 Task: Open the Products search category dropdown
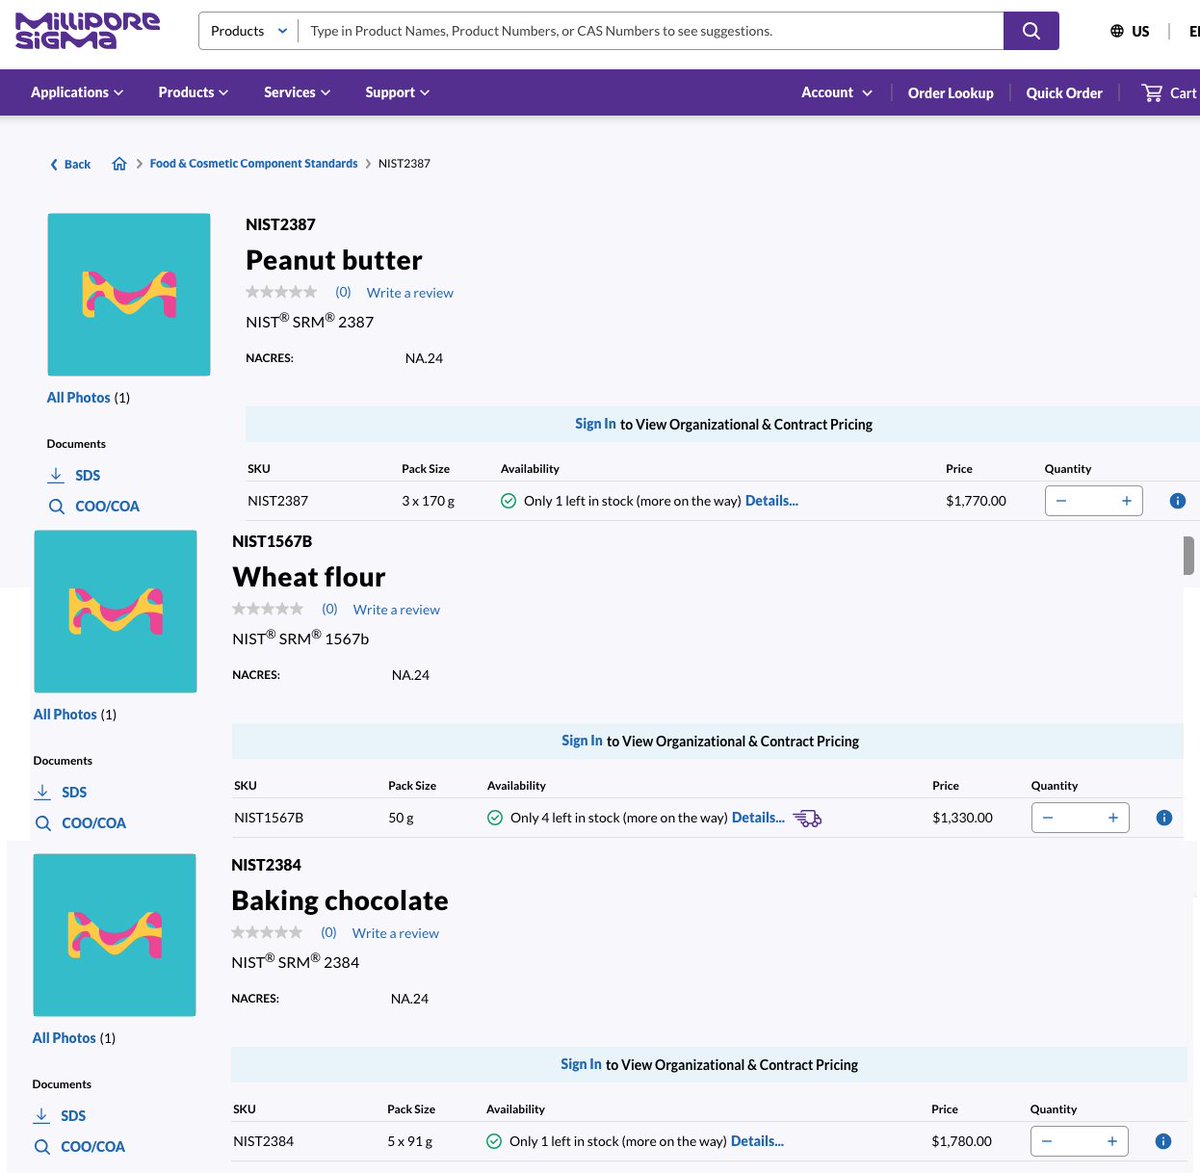pyautogui.click(x=249, y=31)
